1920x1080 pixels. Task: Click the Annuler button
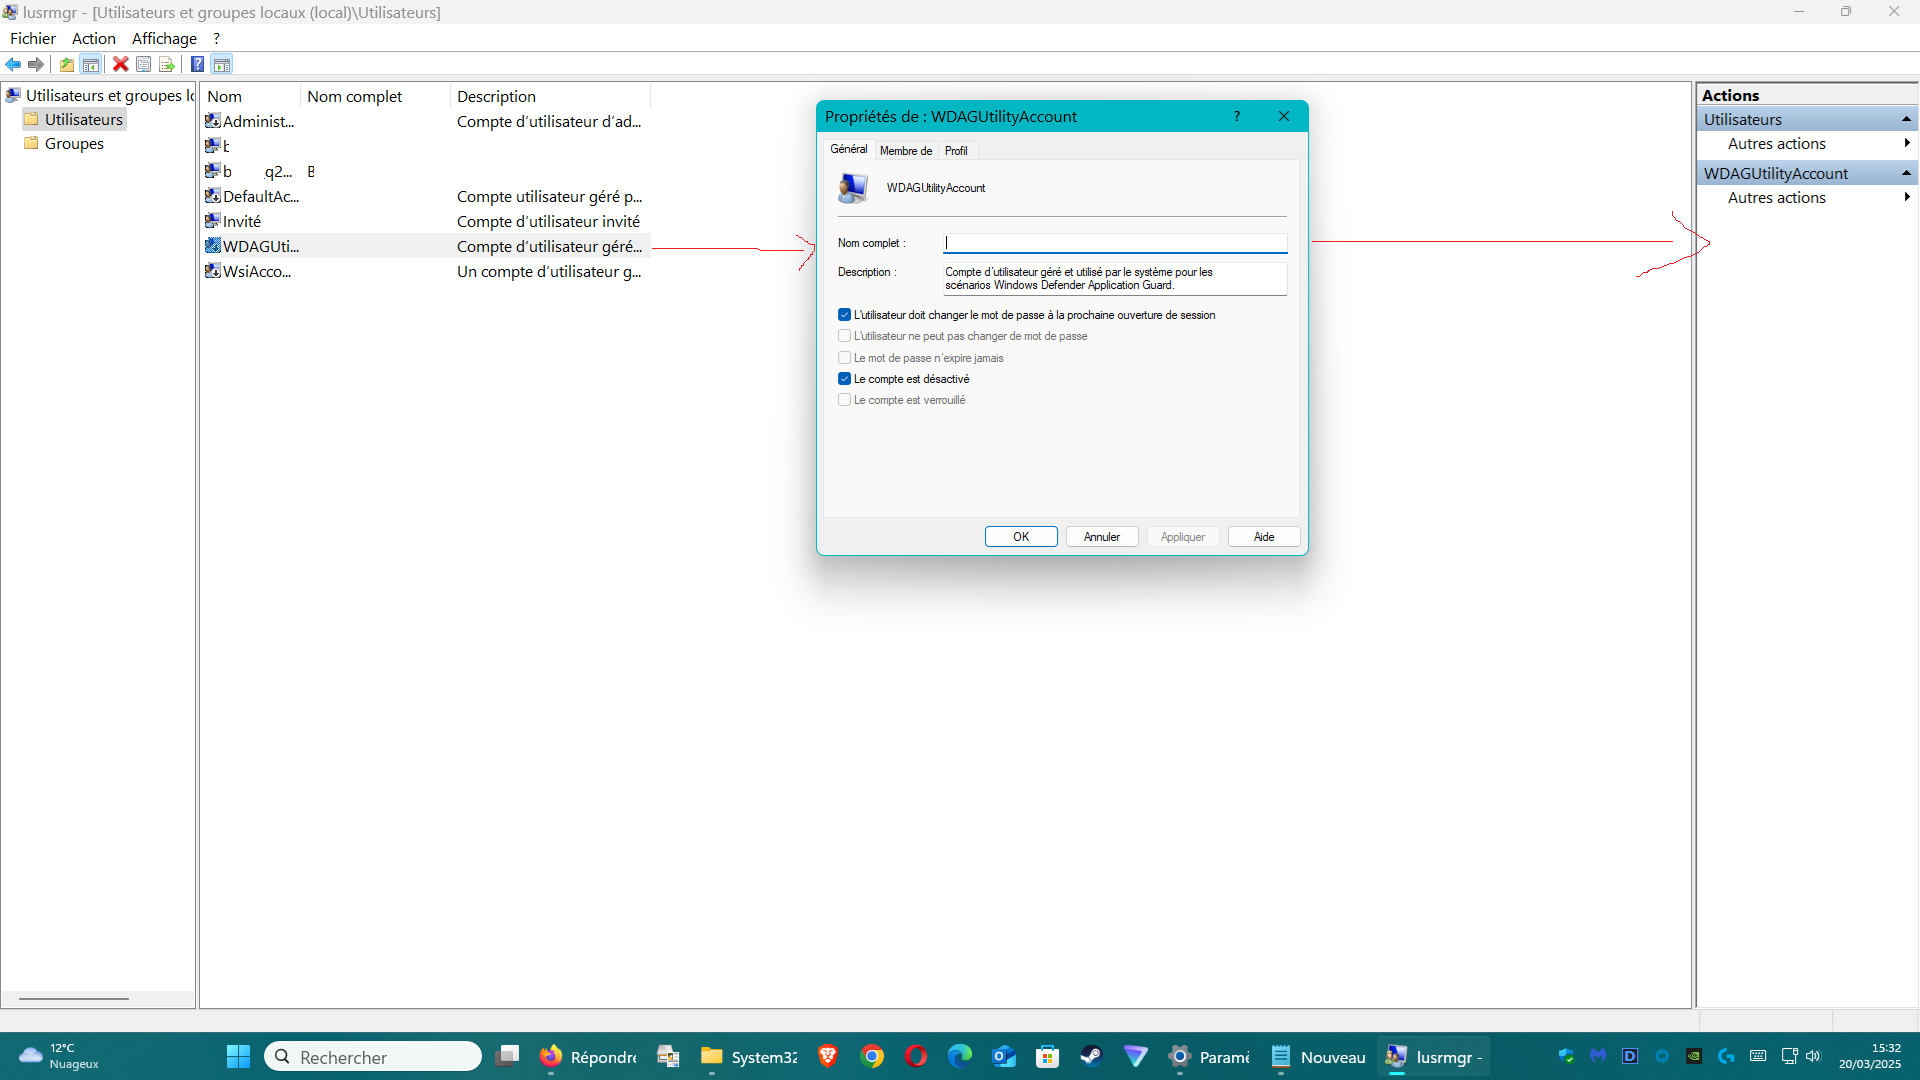pyautogui.click(x=1102, y=537)
